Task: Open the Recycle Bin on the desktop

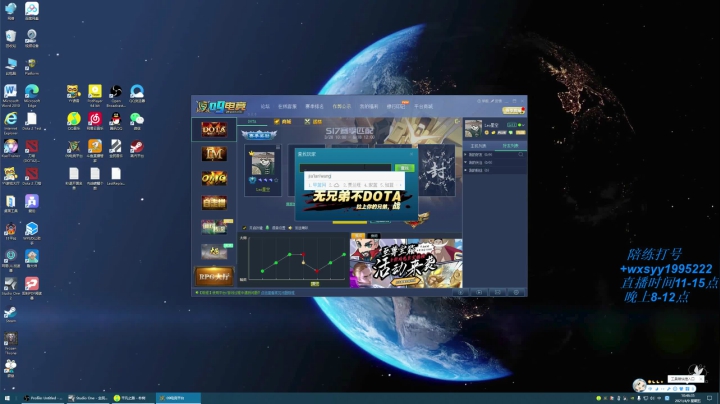Action: [x=10, y=39]
